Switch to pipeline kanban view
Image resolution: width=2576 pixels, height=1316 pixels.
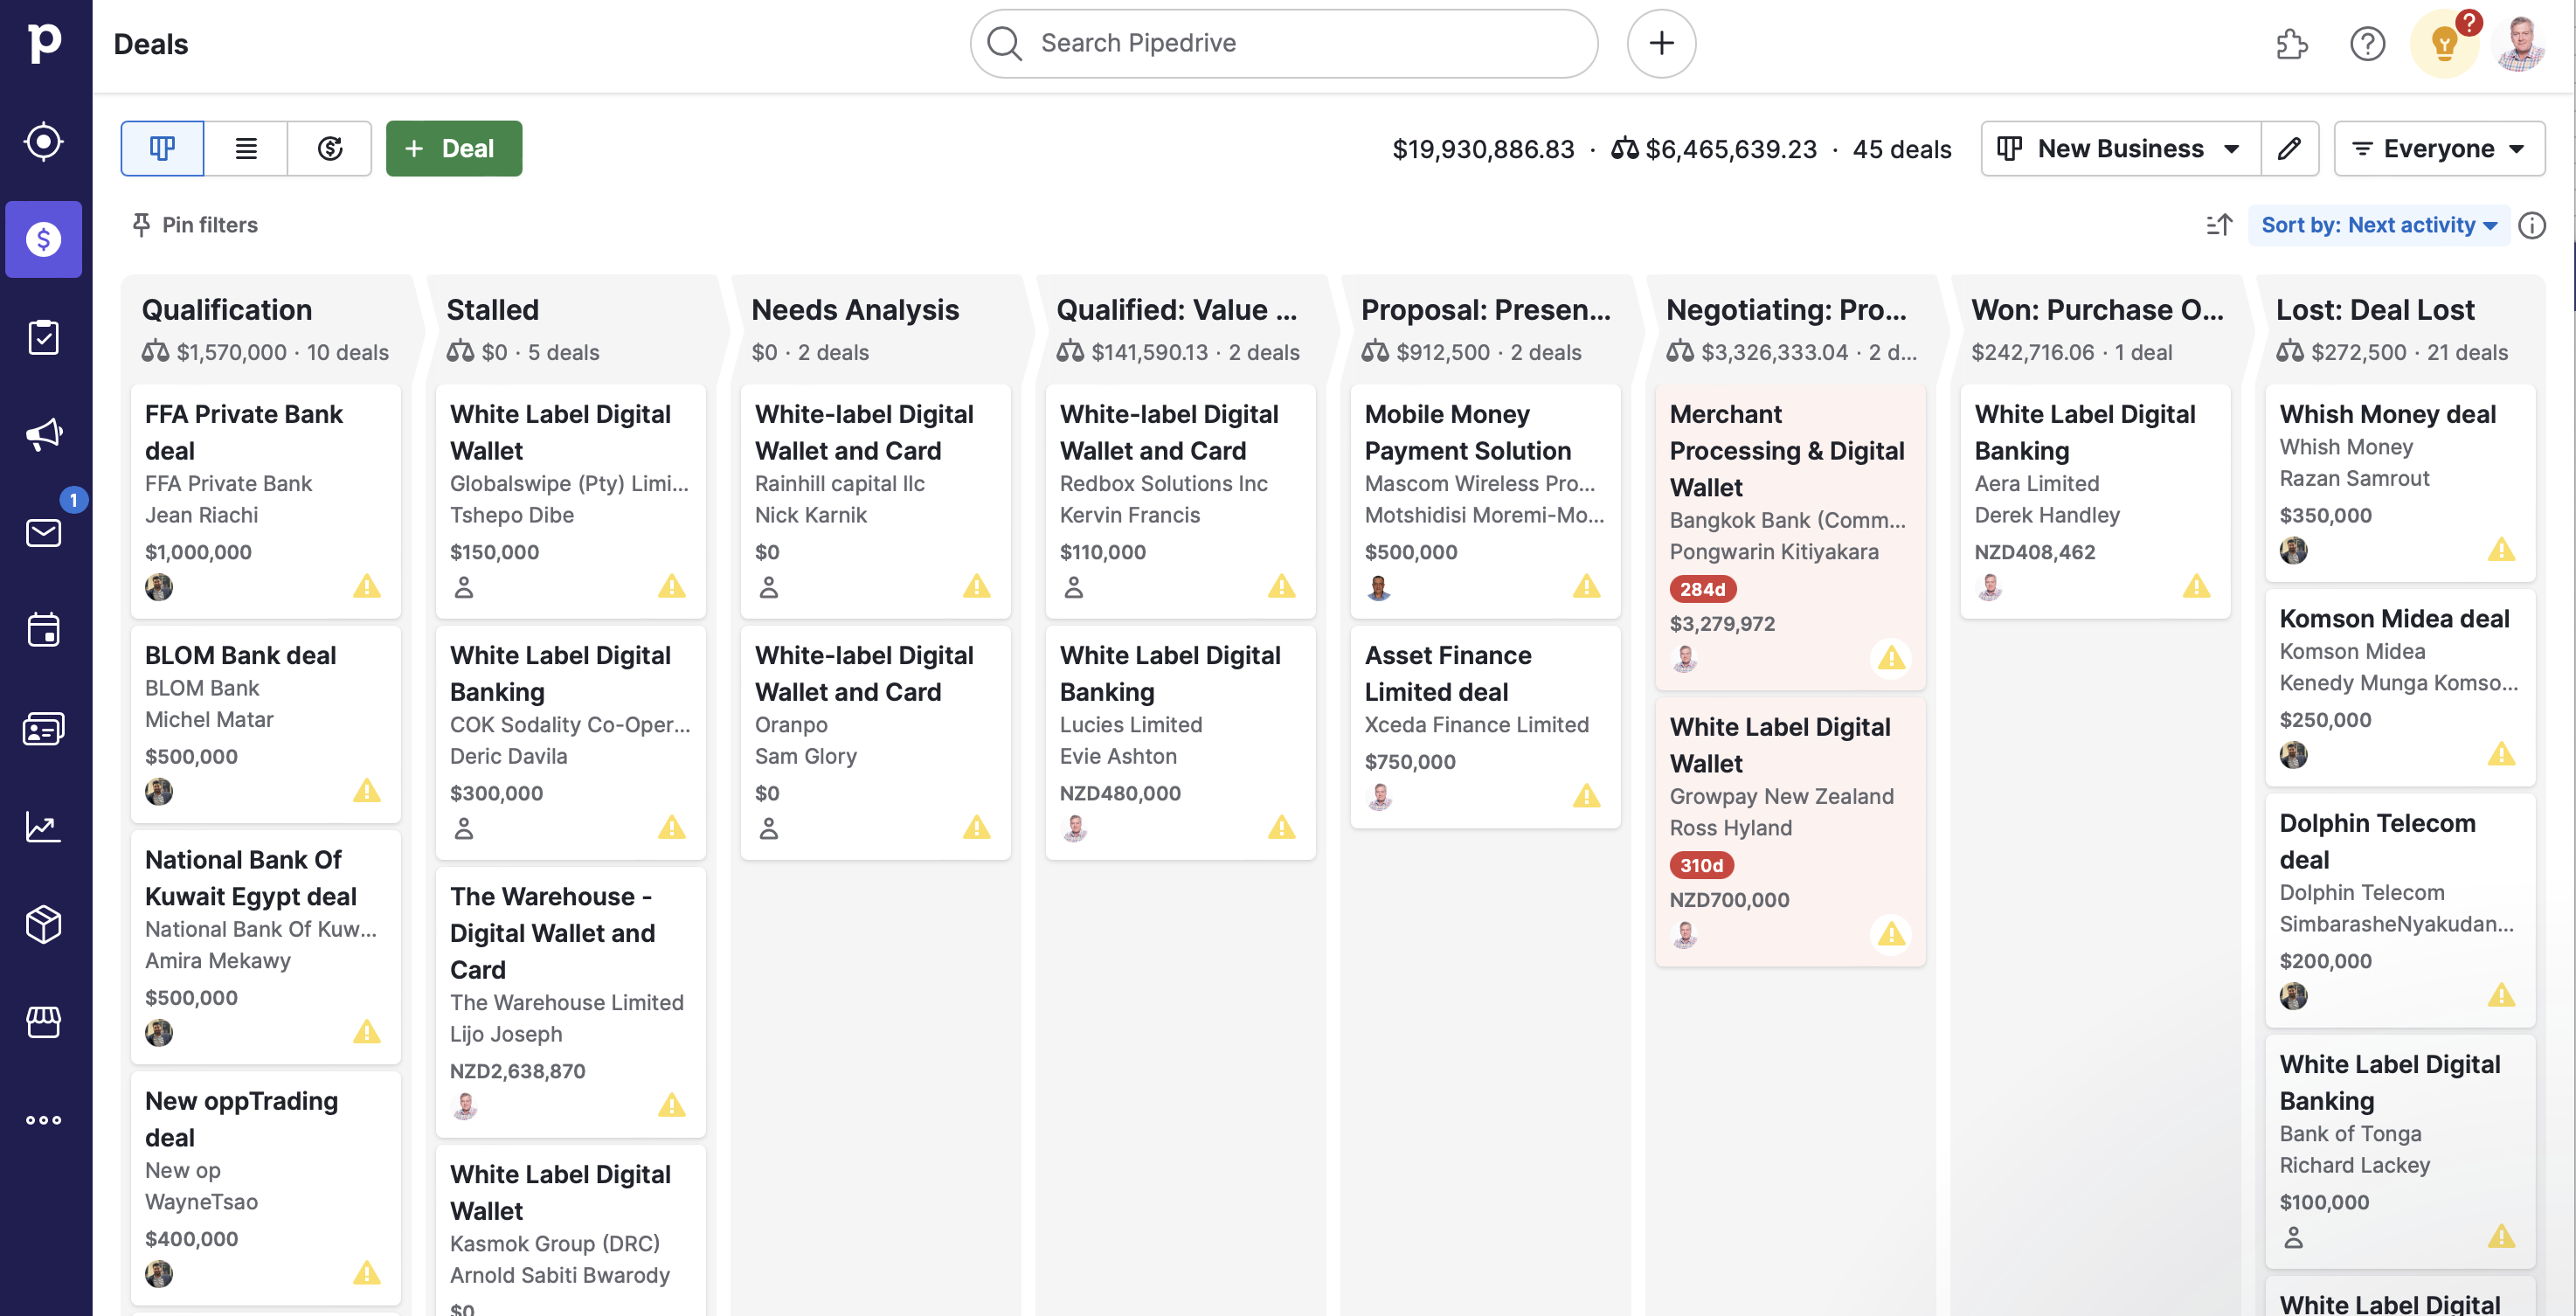pyautogui.click(x=162, y=149)
